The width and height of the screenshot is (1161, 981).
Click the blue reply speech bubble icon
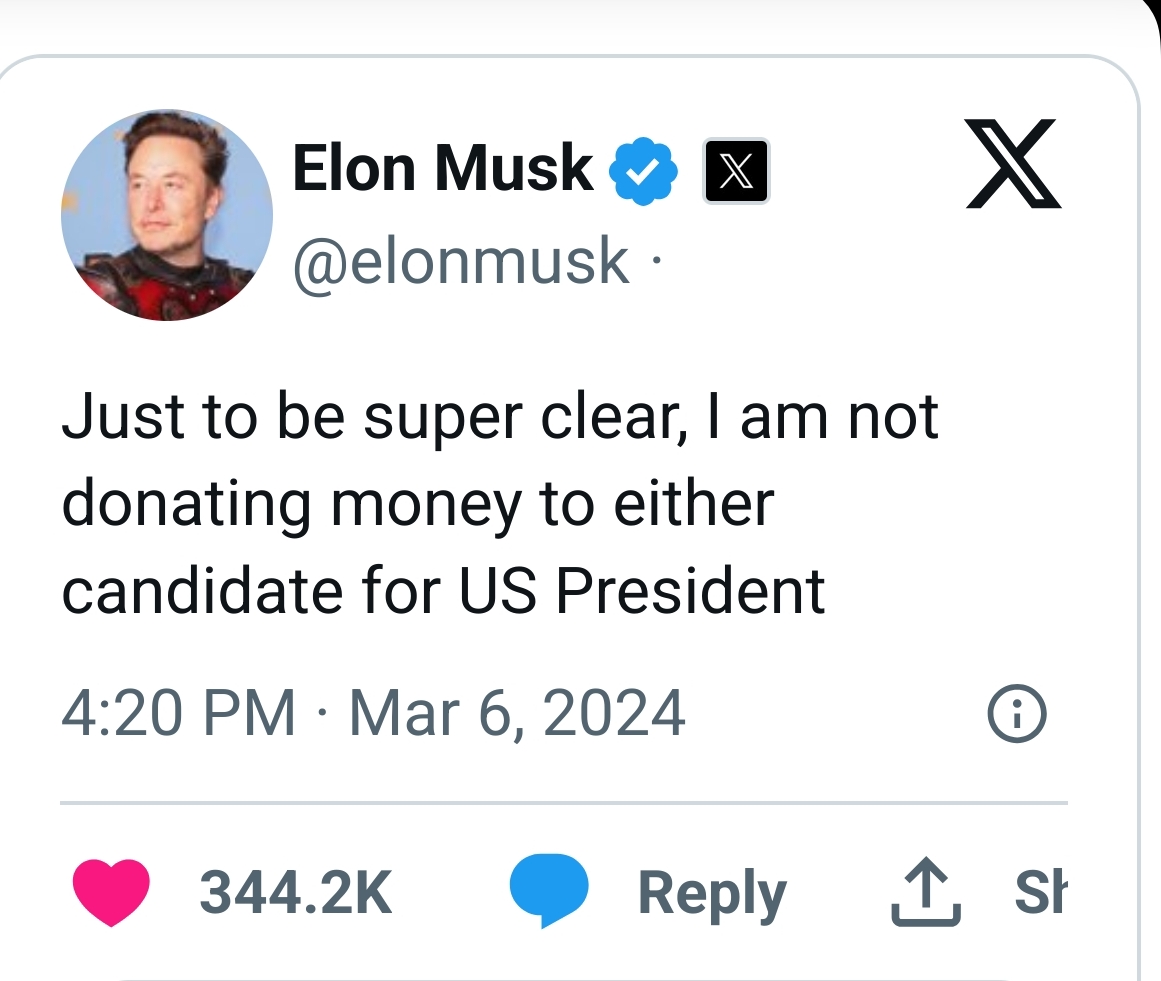click(x=549, y=890)
